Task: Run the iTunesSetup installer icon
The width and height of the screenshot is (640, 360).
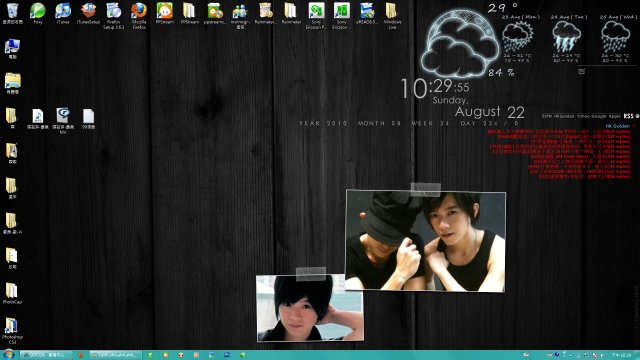Action: (x=89, y=13)
